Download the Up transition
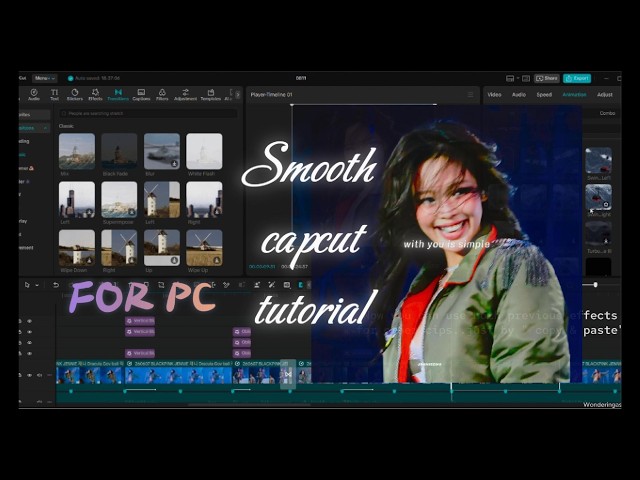The width and height of the screenshot is (640, 480). [174, 260]
